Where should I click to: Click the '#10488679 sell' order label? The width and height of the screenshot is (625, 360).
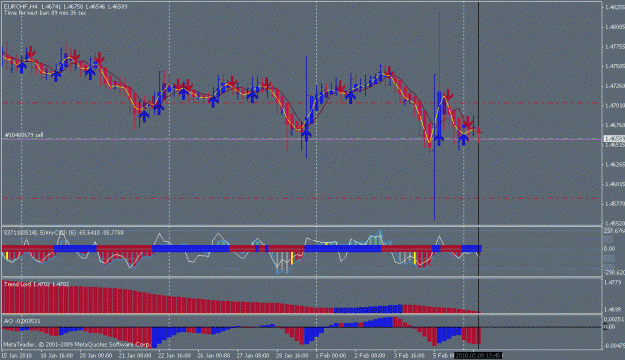(24, 135)
